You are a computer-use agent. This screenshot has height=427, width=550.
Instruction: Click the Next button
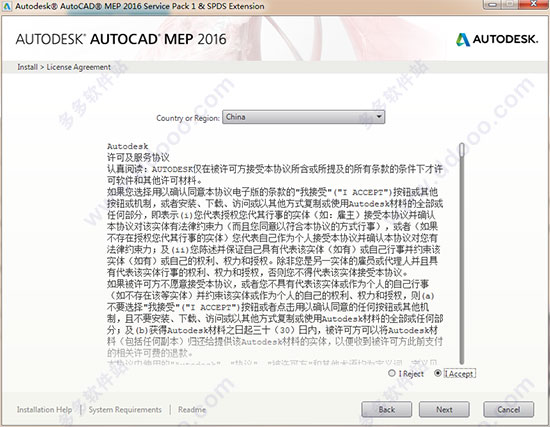[x=444, y=410]
